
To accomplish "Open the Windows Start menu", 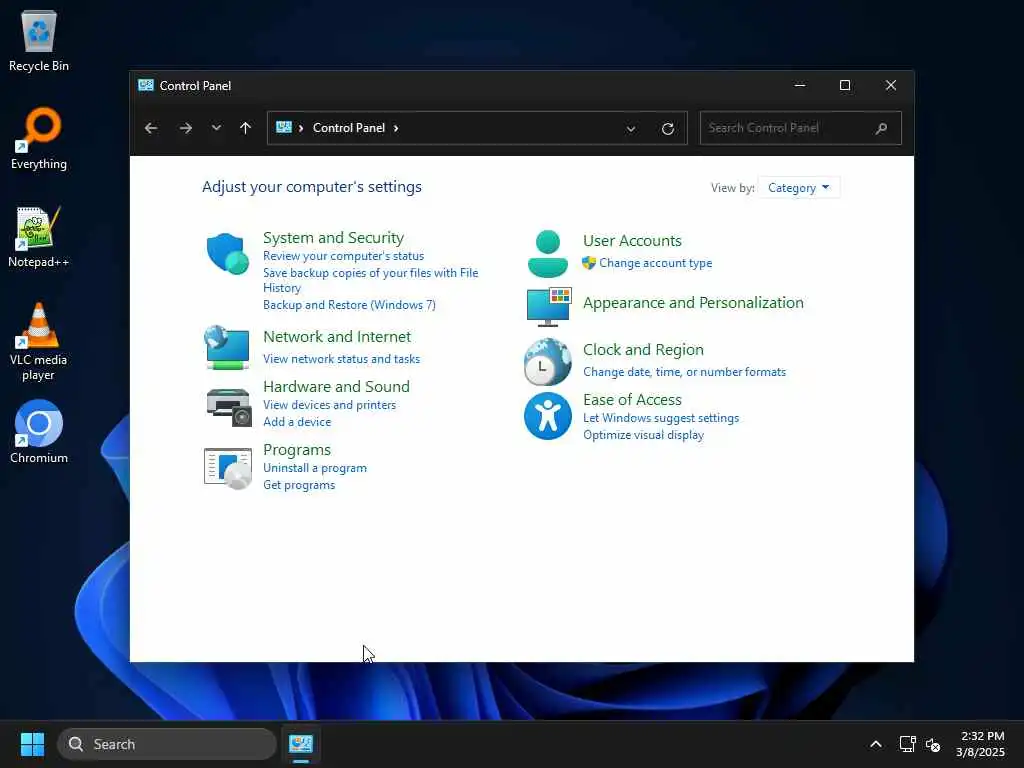I will 32,744.
